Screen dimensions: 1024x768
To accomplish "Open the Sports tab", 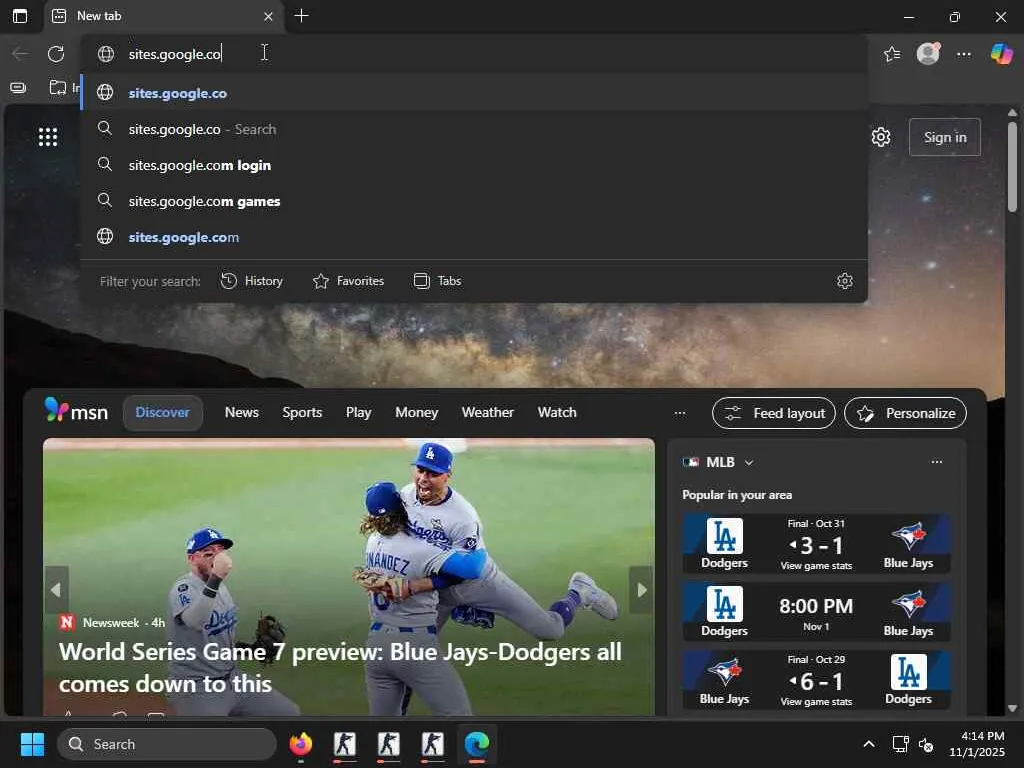I will point(302,413).
